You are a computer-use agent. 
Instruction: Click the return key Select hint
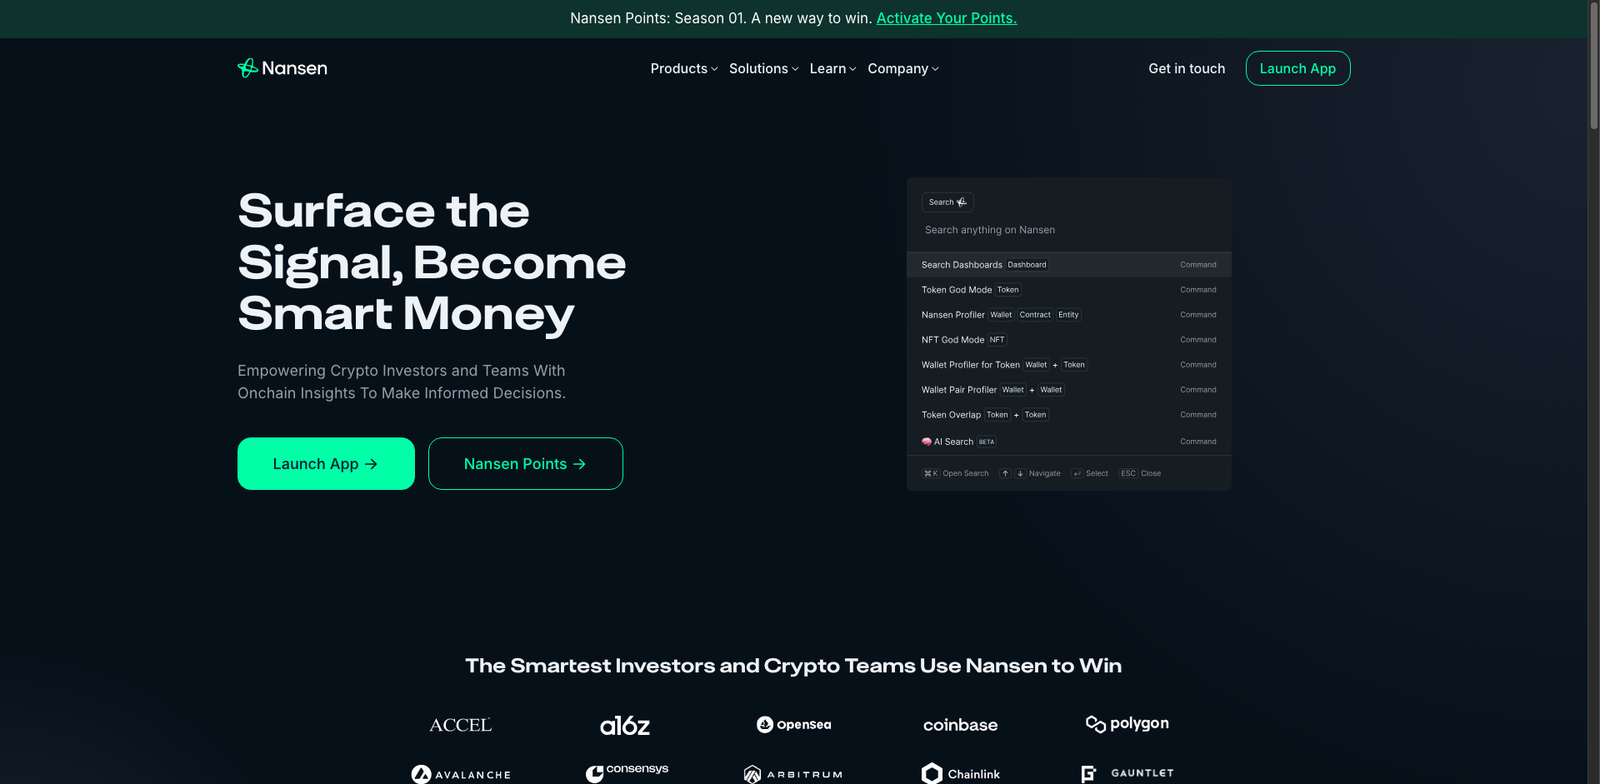pyautogui.click(x=1089, y=474)
